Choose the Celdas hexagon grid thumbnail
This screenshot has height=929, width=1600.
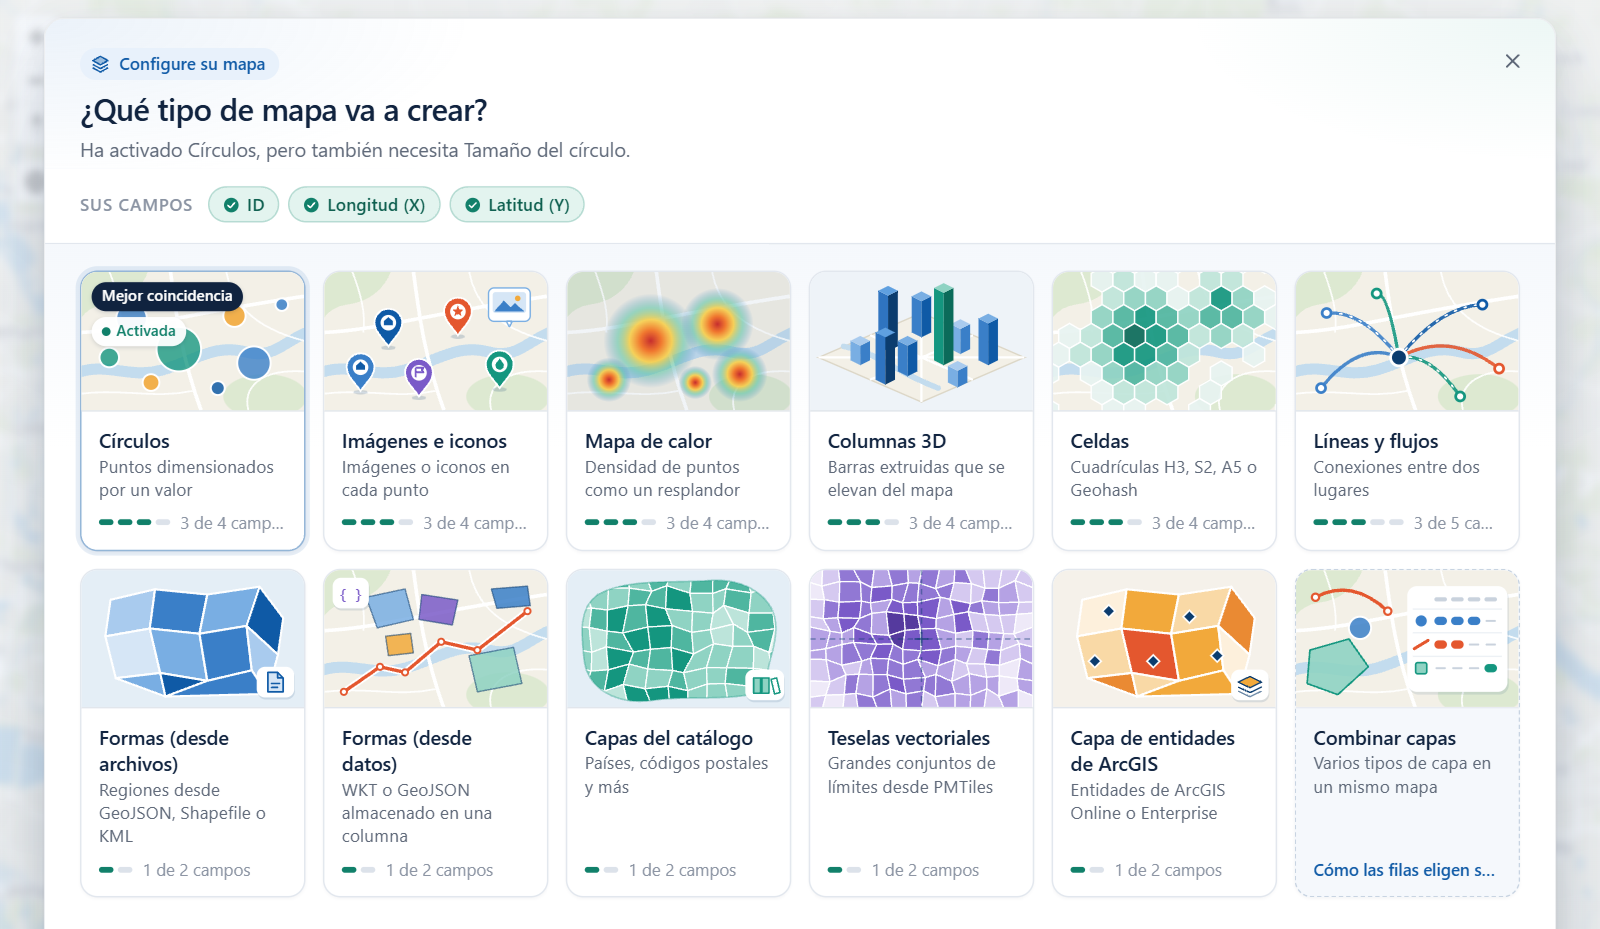1164,341
